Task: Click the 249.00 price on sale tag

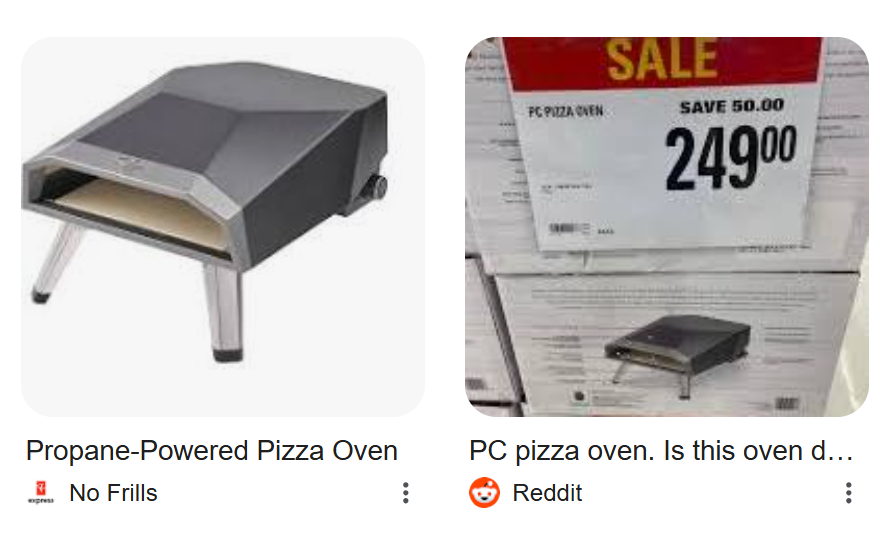Action: coord(730,158)
